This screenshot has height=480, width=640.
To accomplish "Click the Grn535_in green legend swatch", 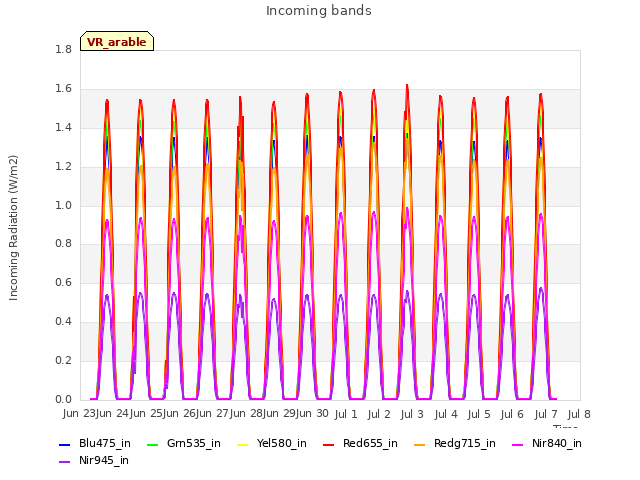I will coord(152,444).
